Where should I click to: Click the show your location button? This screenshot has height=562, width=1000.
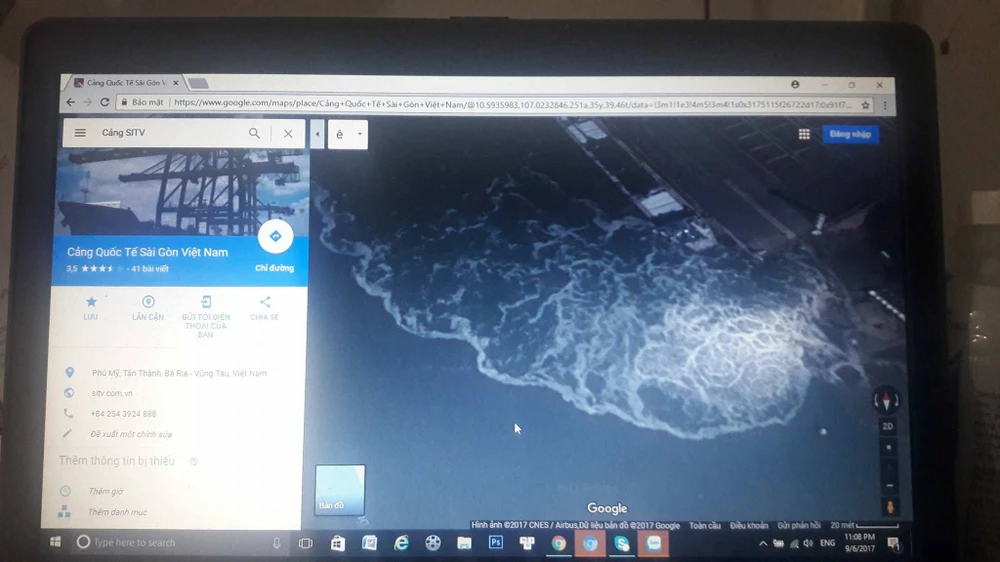pos(888,448)
